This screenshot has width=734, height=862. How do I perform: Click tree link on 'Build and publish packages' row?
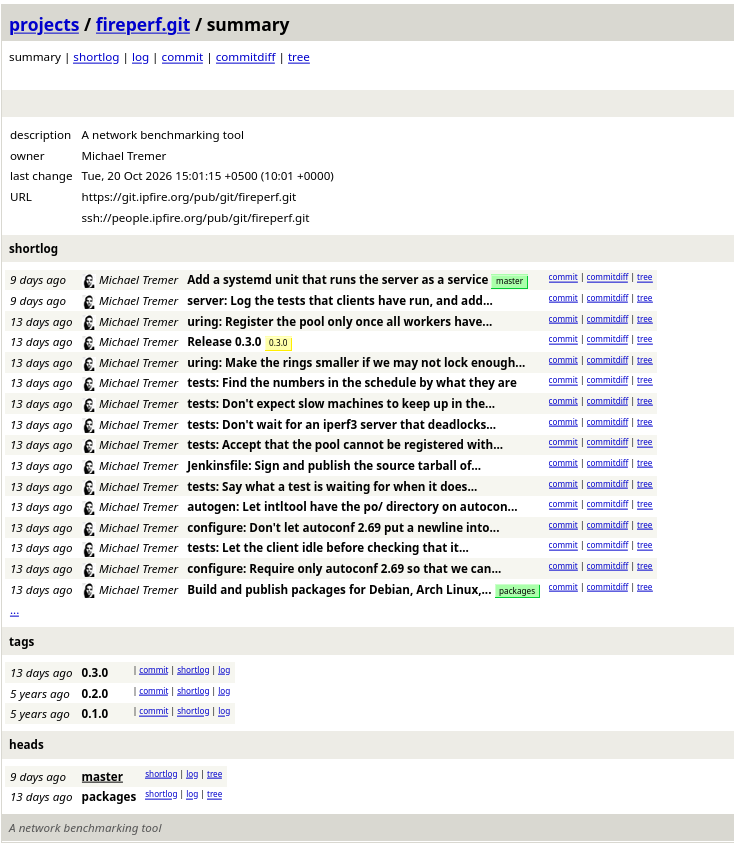click(644, 588)
